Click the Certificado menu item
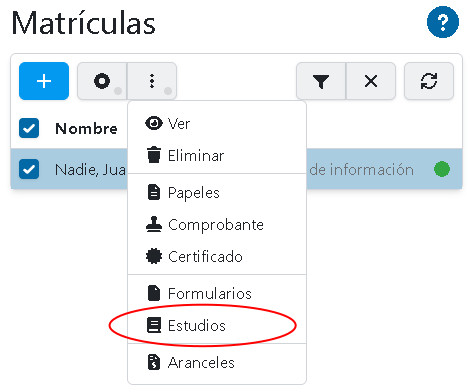Image resolution: width=469 pixels, height=388 pixels. click(217, 257)
